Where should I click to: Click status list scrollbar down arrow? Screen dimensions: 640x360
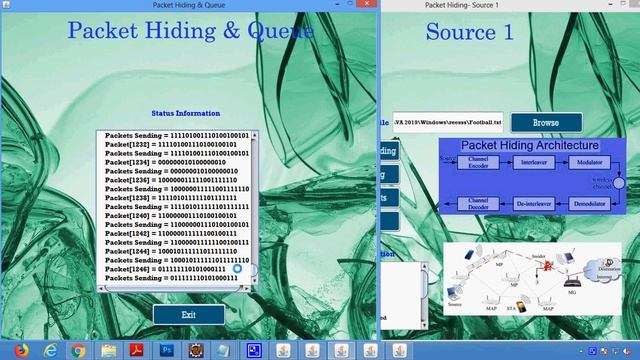(255, 281)
